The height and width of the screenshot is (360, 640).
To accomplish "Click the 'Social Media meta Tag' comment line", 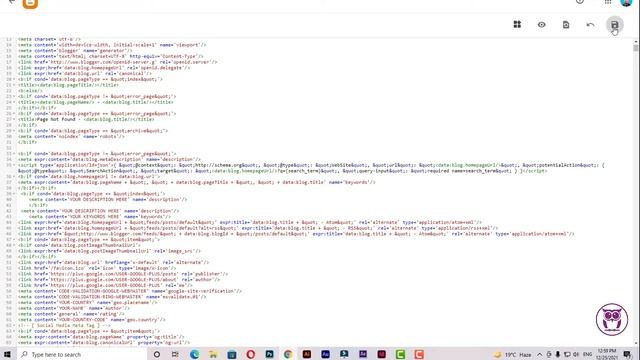I will [x=64, y=325].
